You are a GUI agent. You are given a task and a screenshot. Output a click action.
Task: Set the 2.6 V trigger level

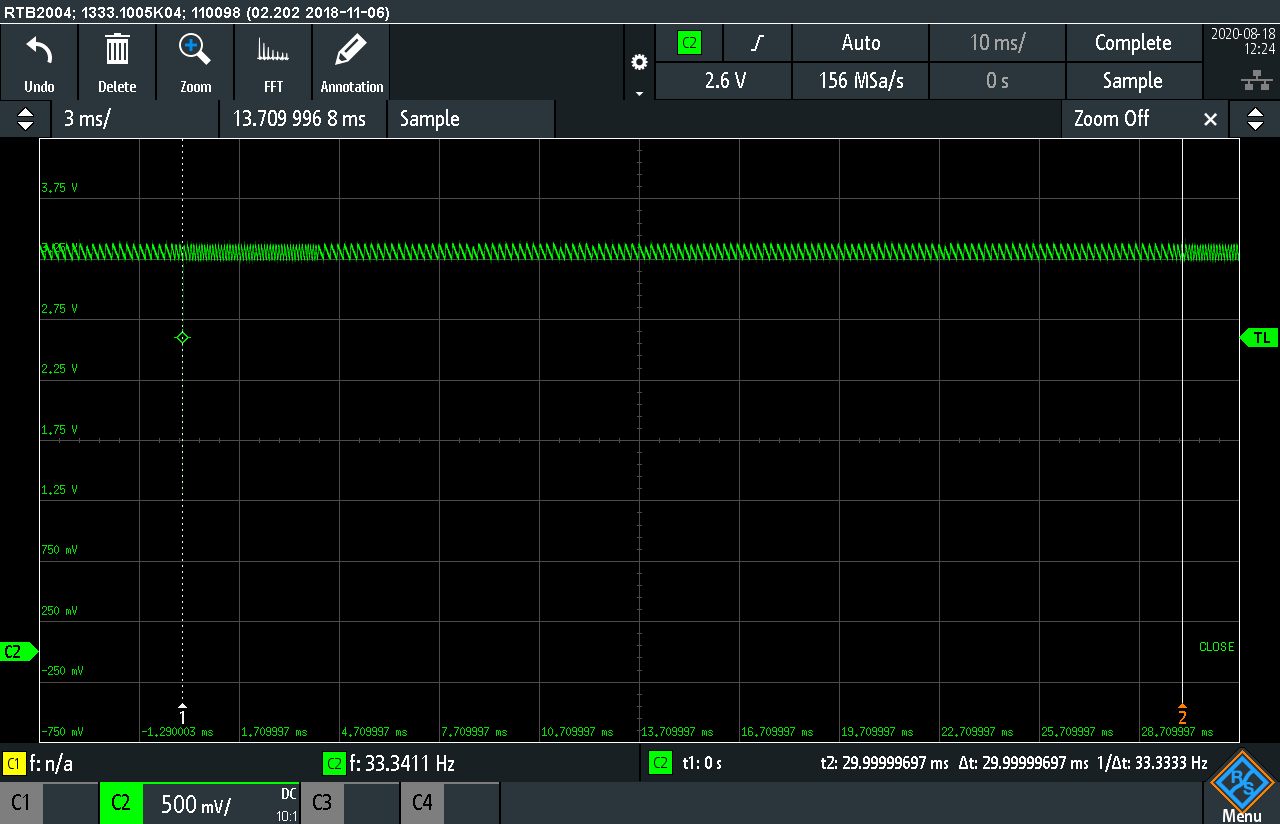coord(724,81)
